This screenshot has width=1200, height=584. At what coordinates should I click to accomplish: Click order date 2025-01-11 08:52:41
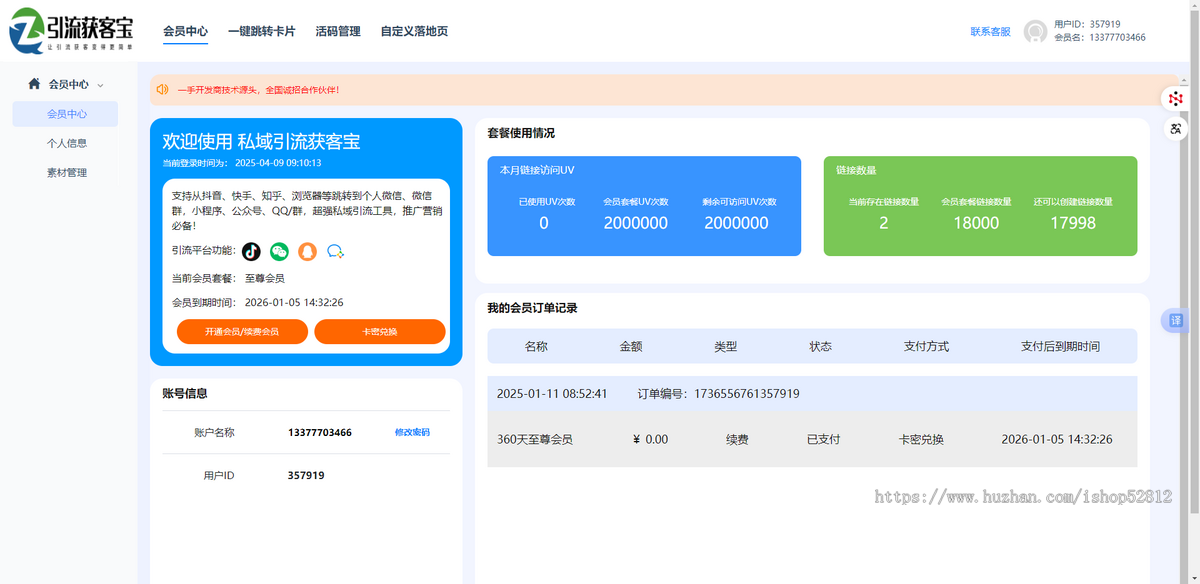tap(552, 394)
